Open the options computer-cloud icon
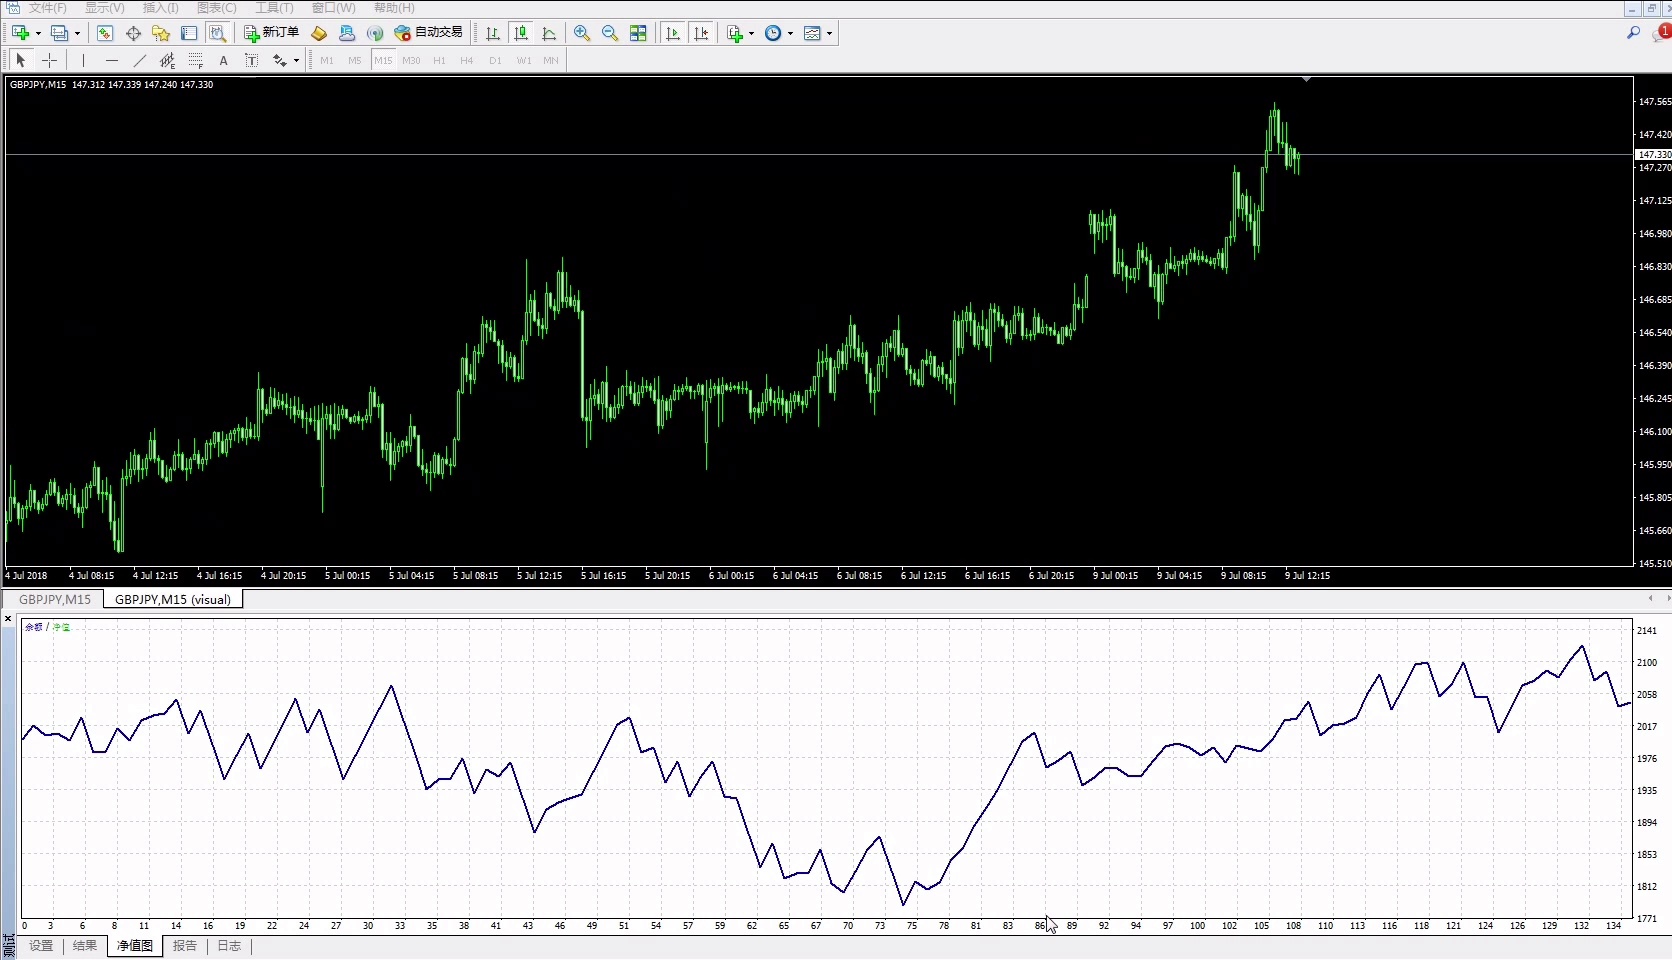Image resolution: width=1672 pixels, height=960 pixels. [347, 33]
